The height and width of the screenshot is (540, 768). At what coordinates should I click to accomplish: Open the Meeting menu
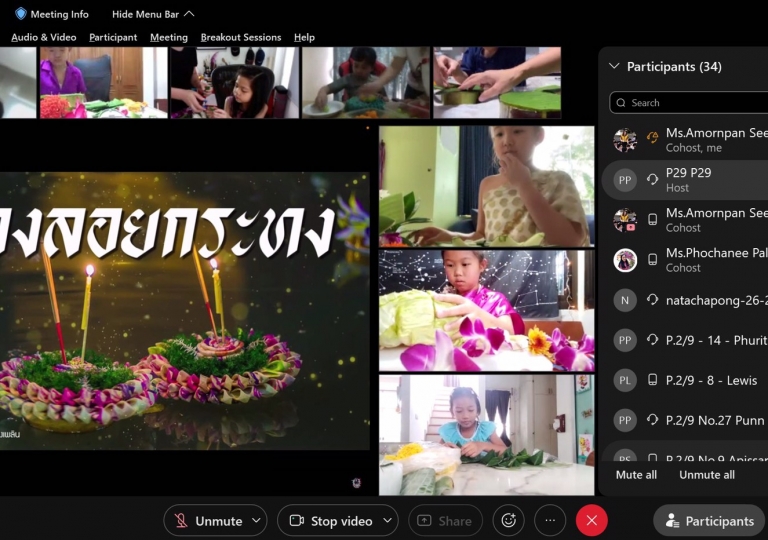[169, 37]
